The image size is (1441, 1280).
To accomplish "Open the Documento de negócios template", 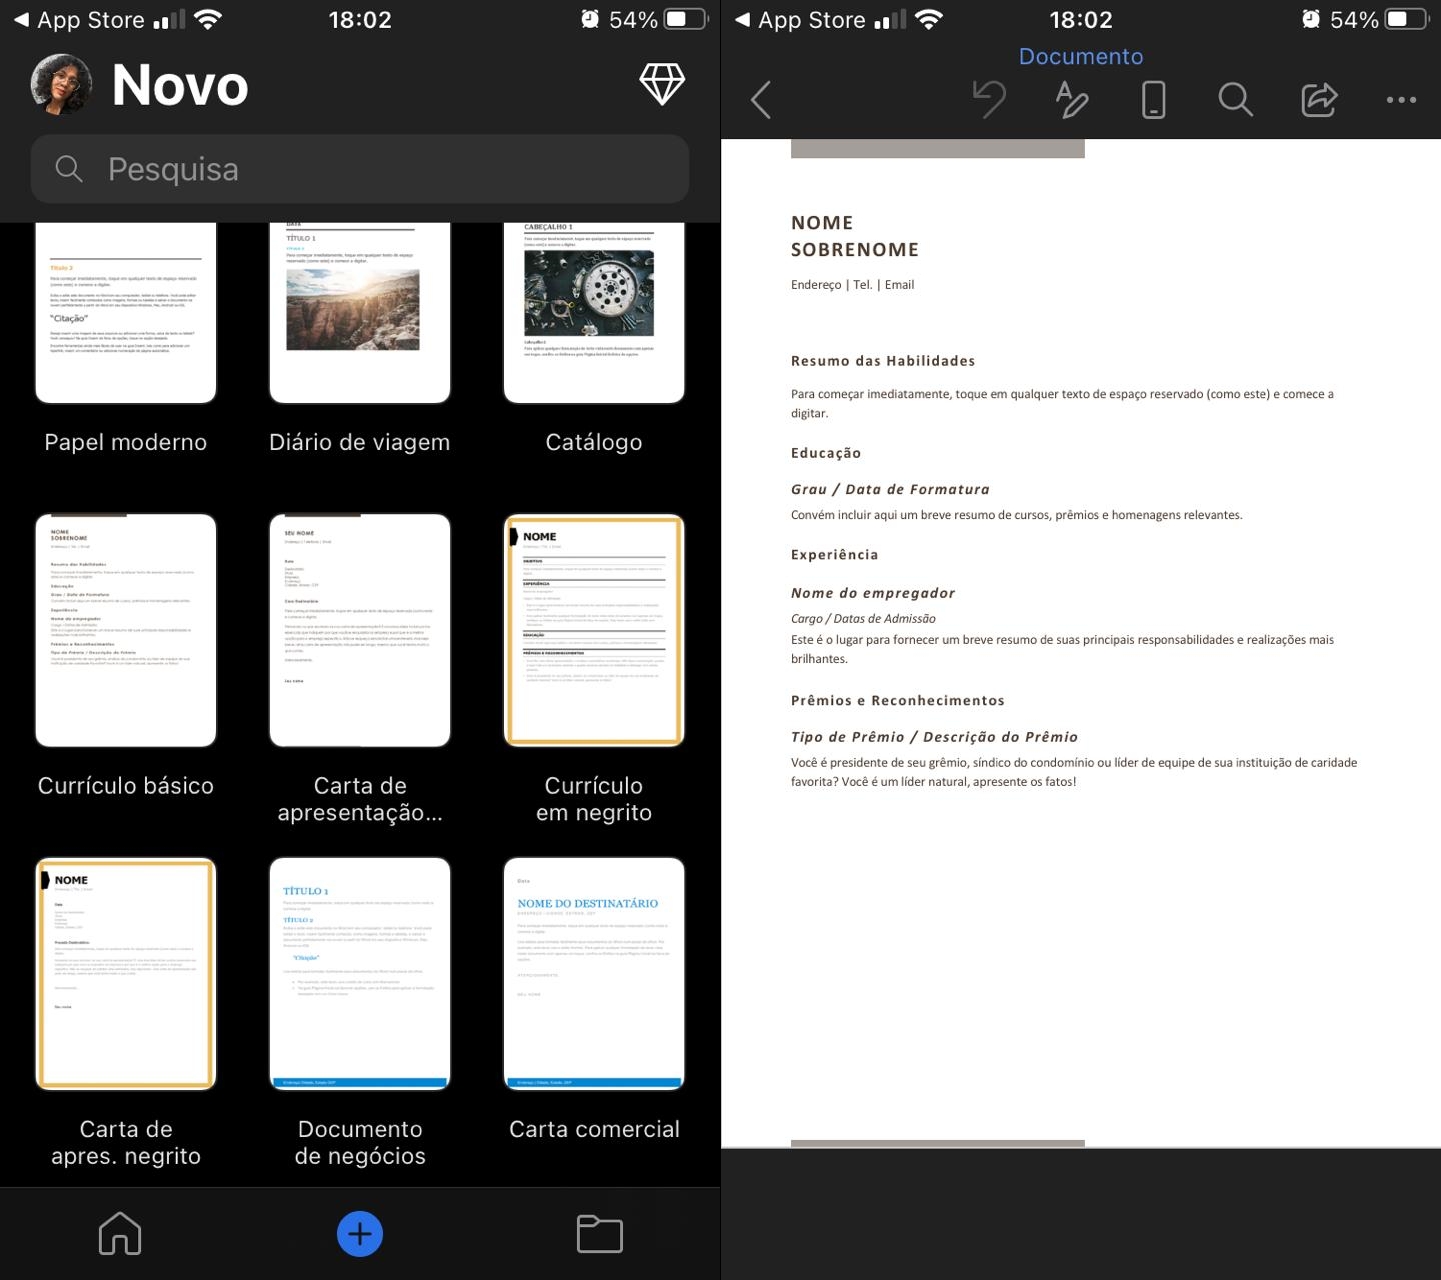I will (359, 973).
